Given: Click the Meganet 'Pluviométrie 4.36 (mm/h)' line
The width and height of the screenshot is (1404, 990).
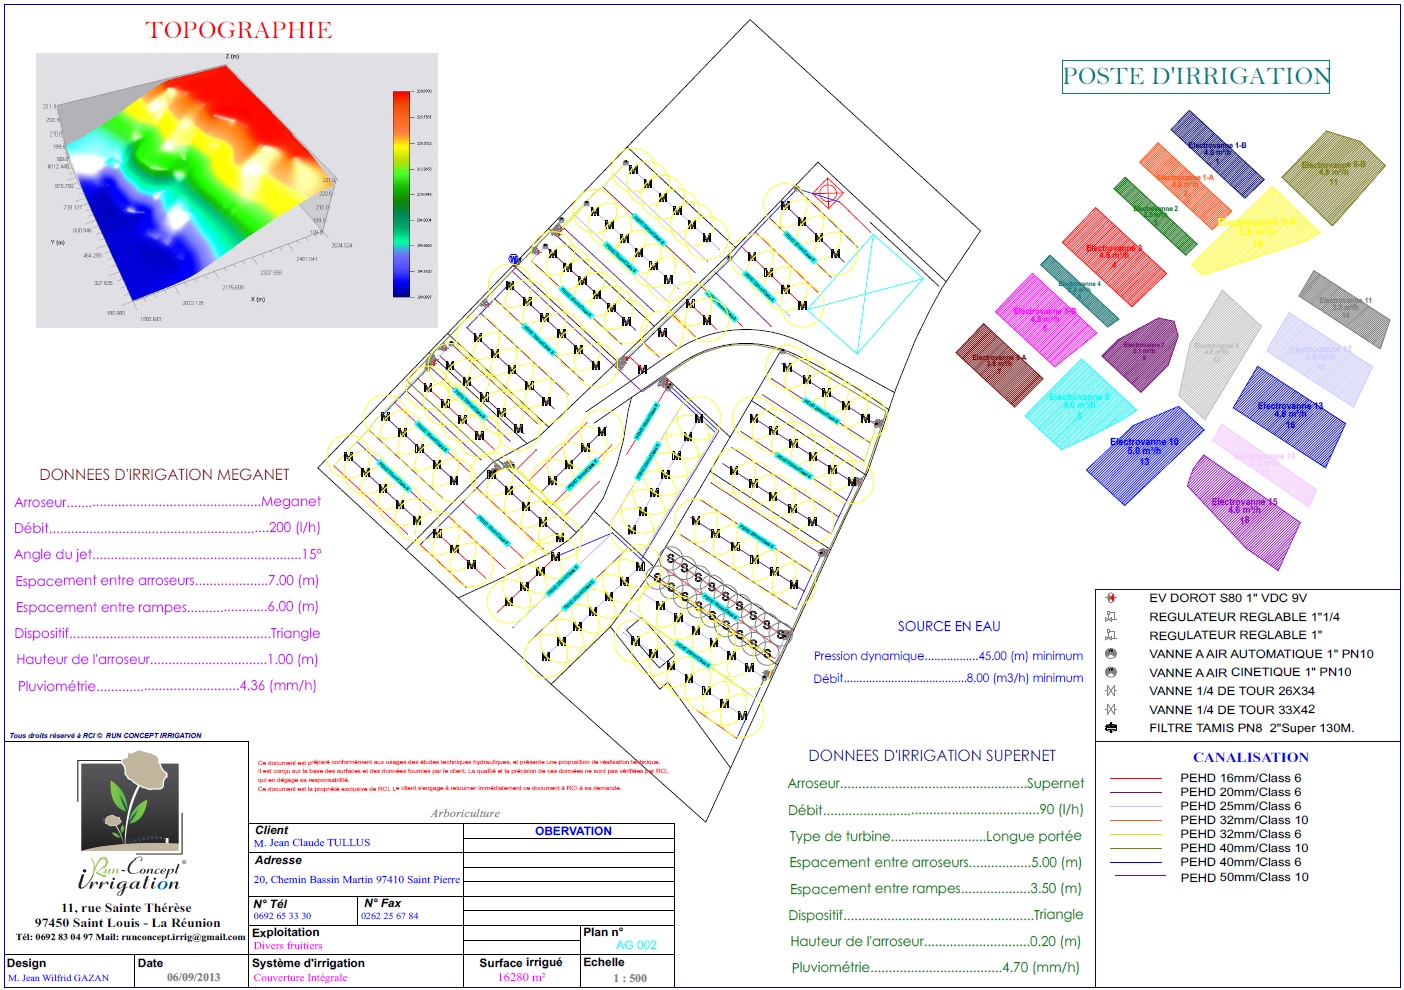Looking at the screenshot, I should [167, 686].
